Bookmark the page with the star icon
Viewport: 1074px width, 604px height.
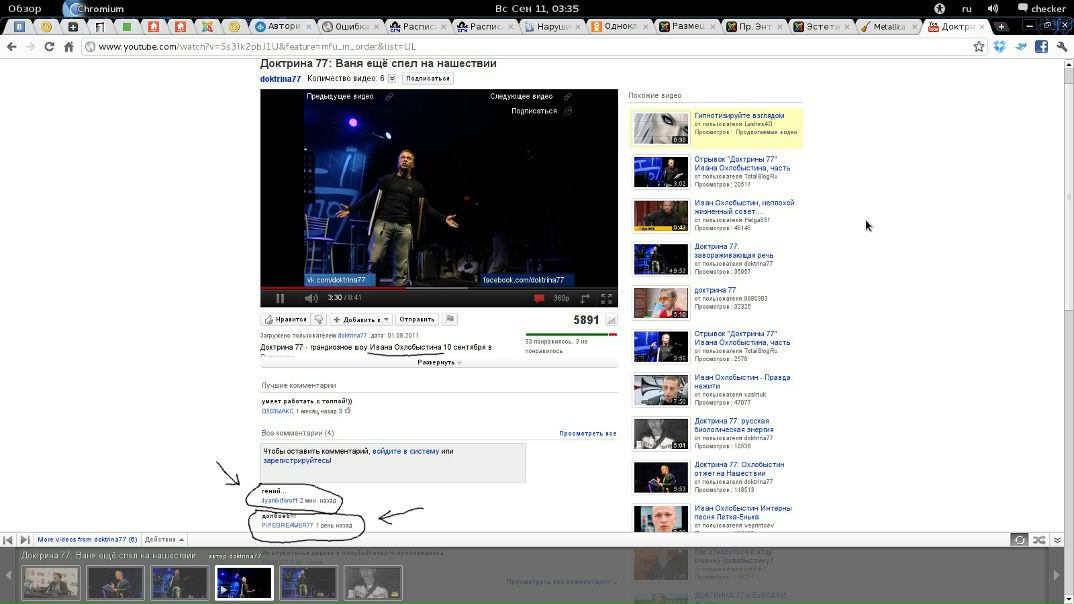pos(979,46)
